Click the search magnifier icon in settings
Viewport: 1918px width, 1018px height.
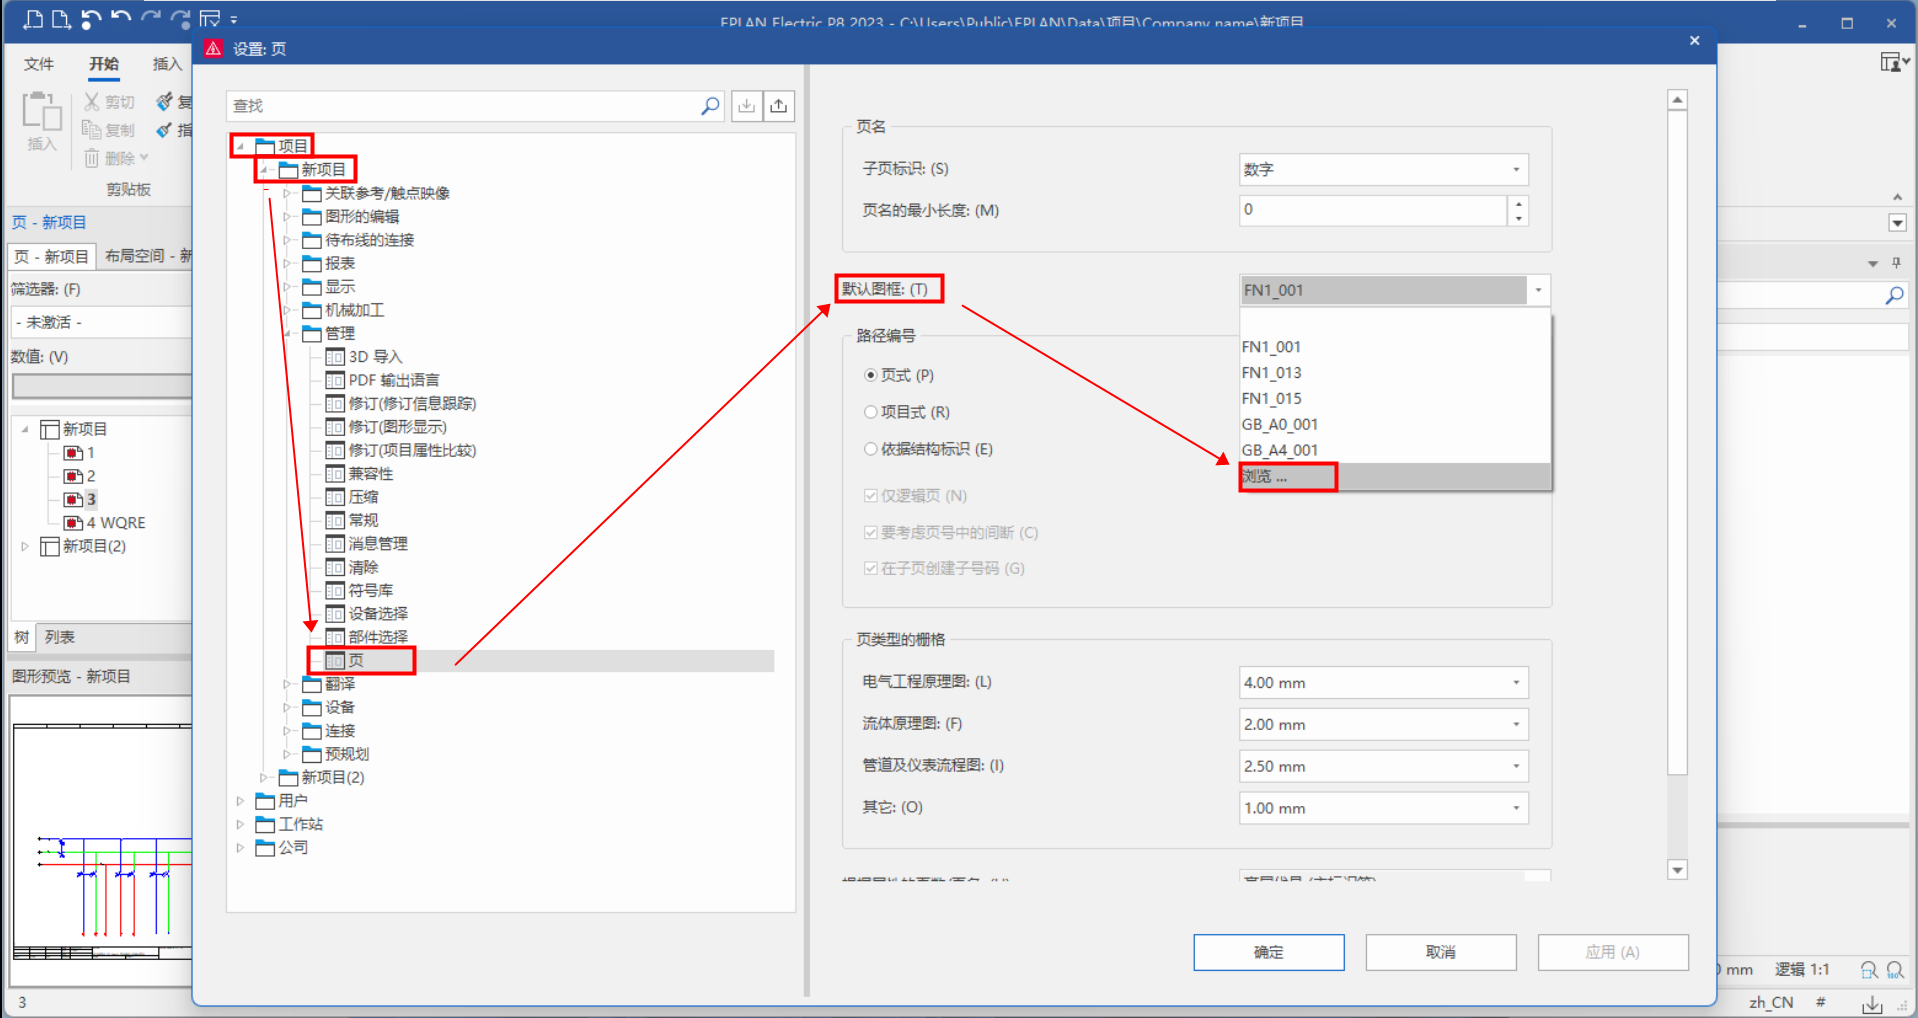point(710,106)
